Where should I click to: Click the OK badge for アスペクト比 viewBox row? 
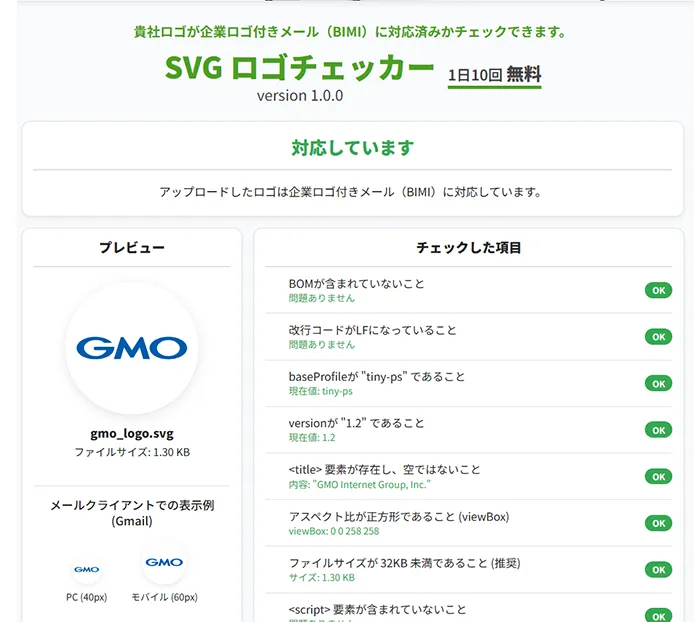click(658, 523)
